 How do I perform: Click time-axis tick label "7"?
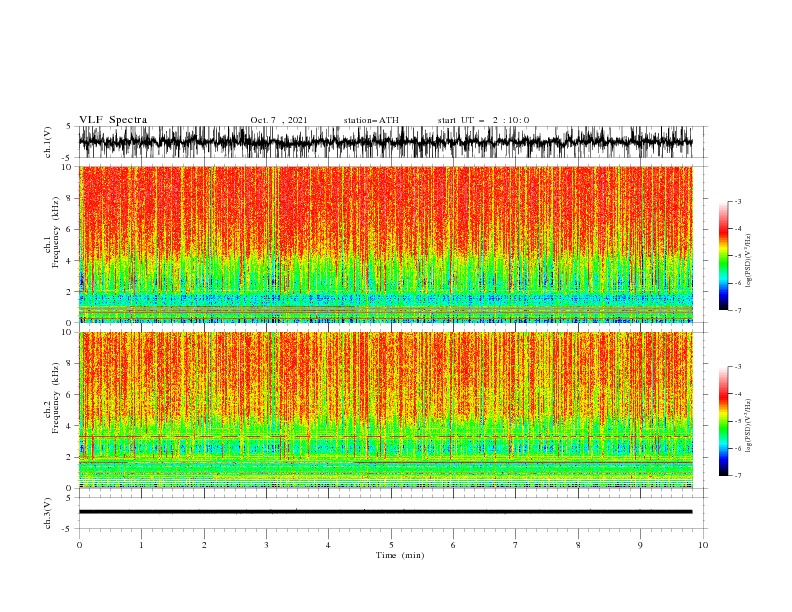[516, 545]
